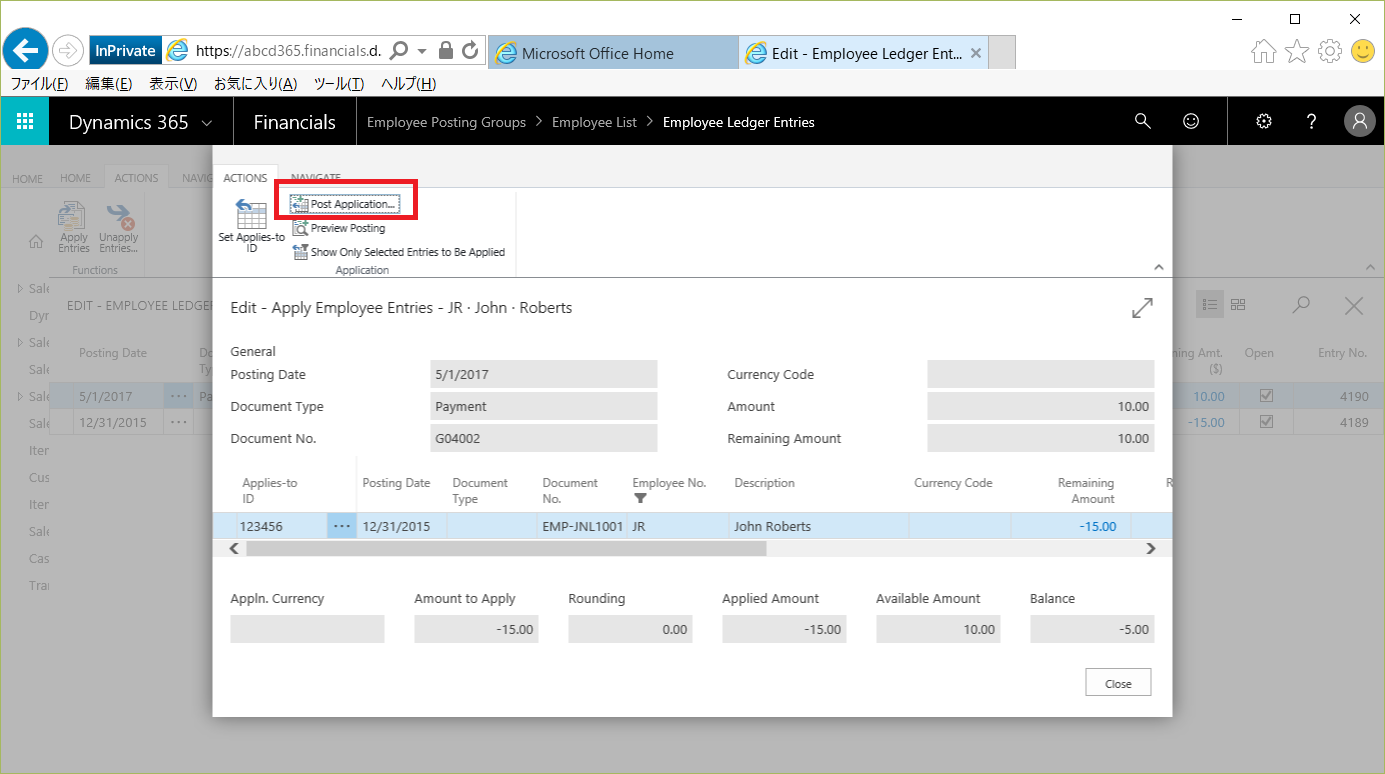Open the search magnifier in Dynamics header
The width and height of the screenshot is (1385, 774).
tap(1143, 122)
